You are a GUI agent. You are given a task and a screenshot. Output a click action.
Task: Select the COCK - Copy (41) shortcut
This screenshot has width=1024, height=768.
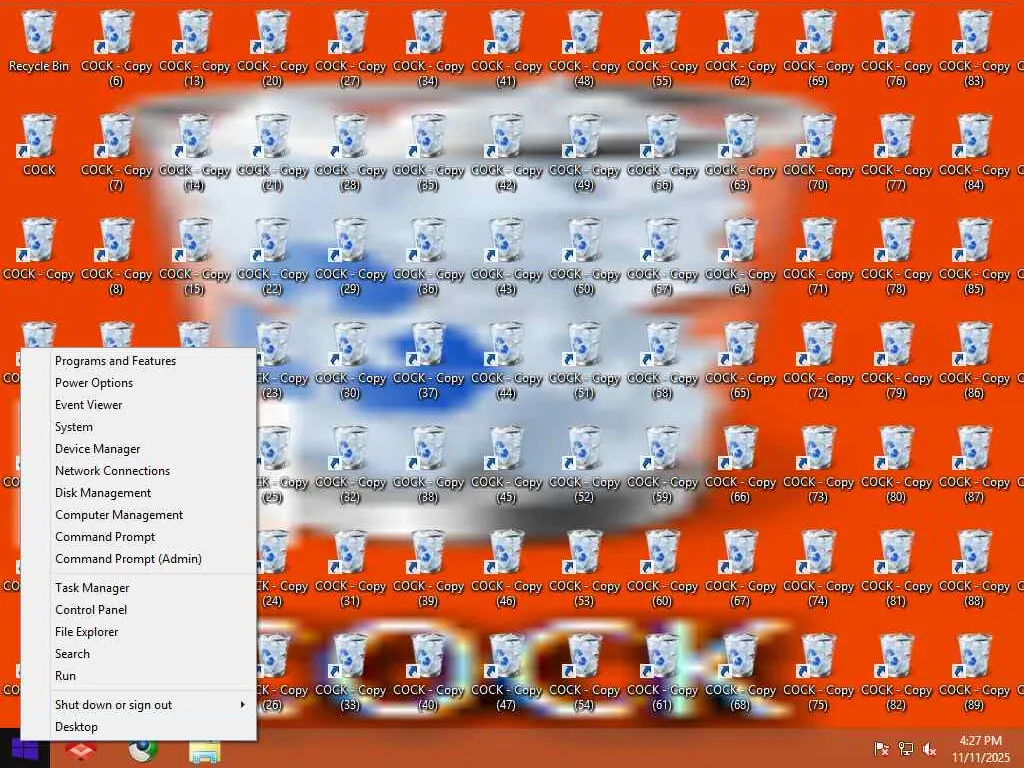pyautogui.click(x=506, y=48)
